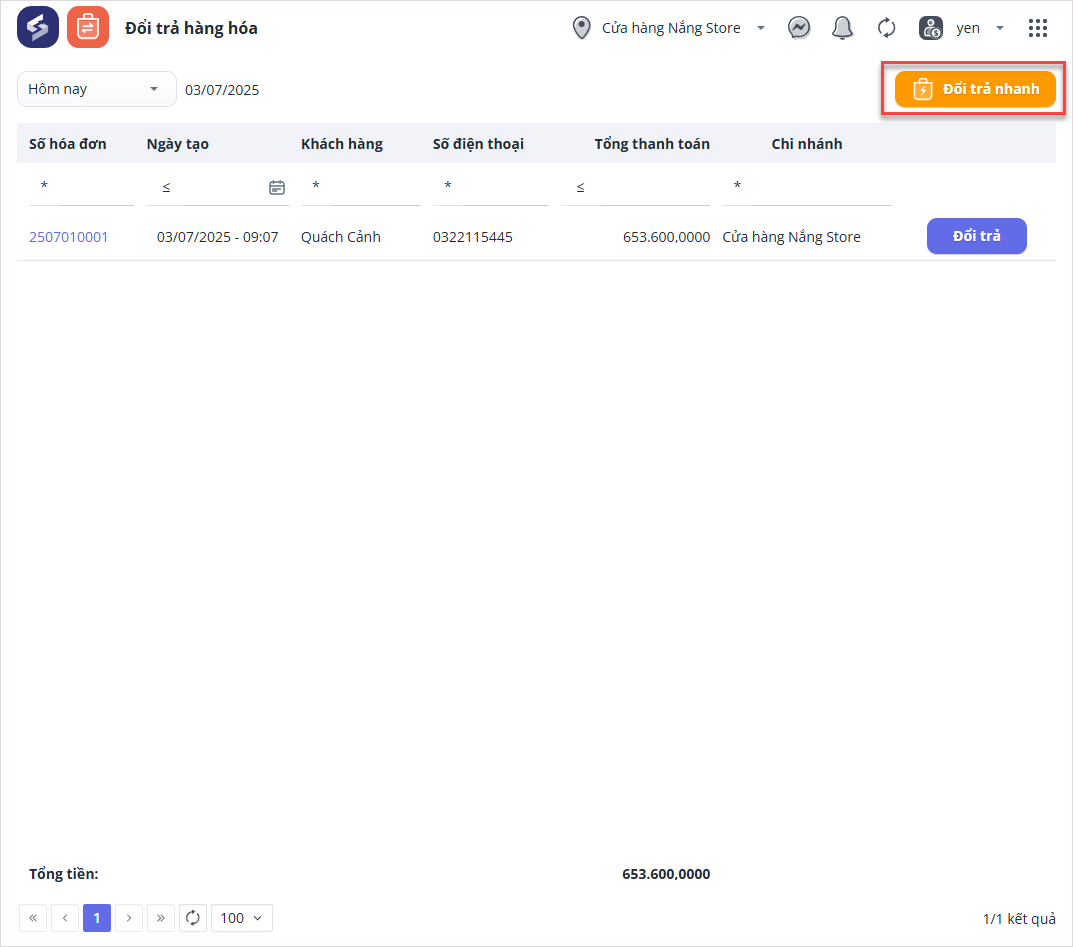Click the Số điện thoại filter input field
The image size is (1073, 947).
505,186
